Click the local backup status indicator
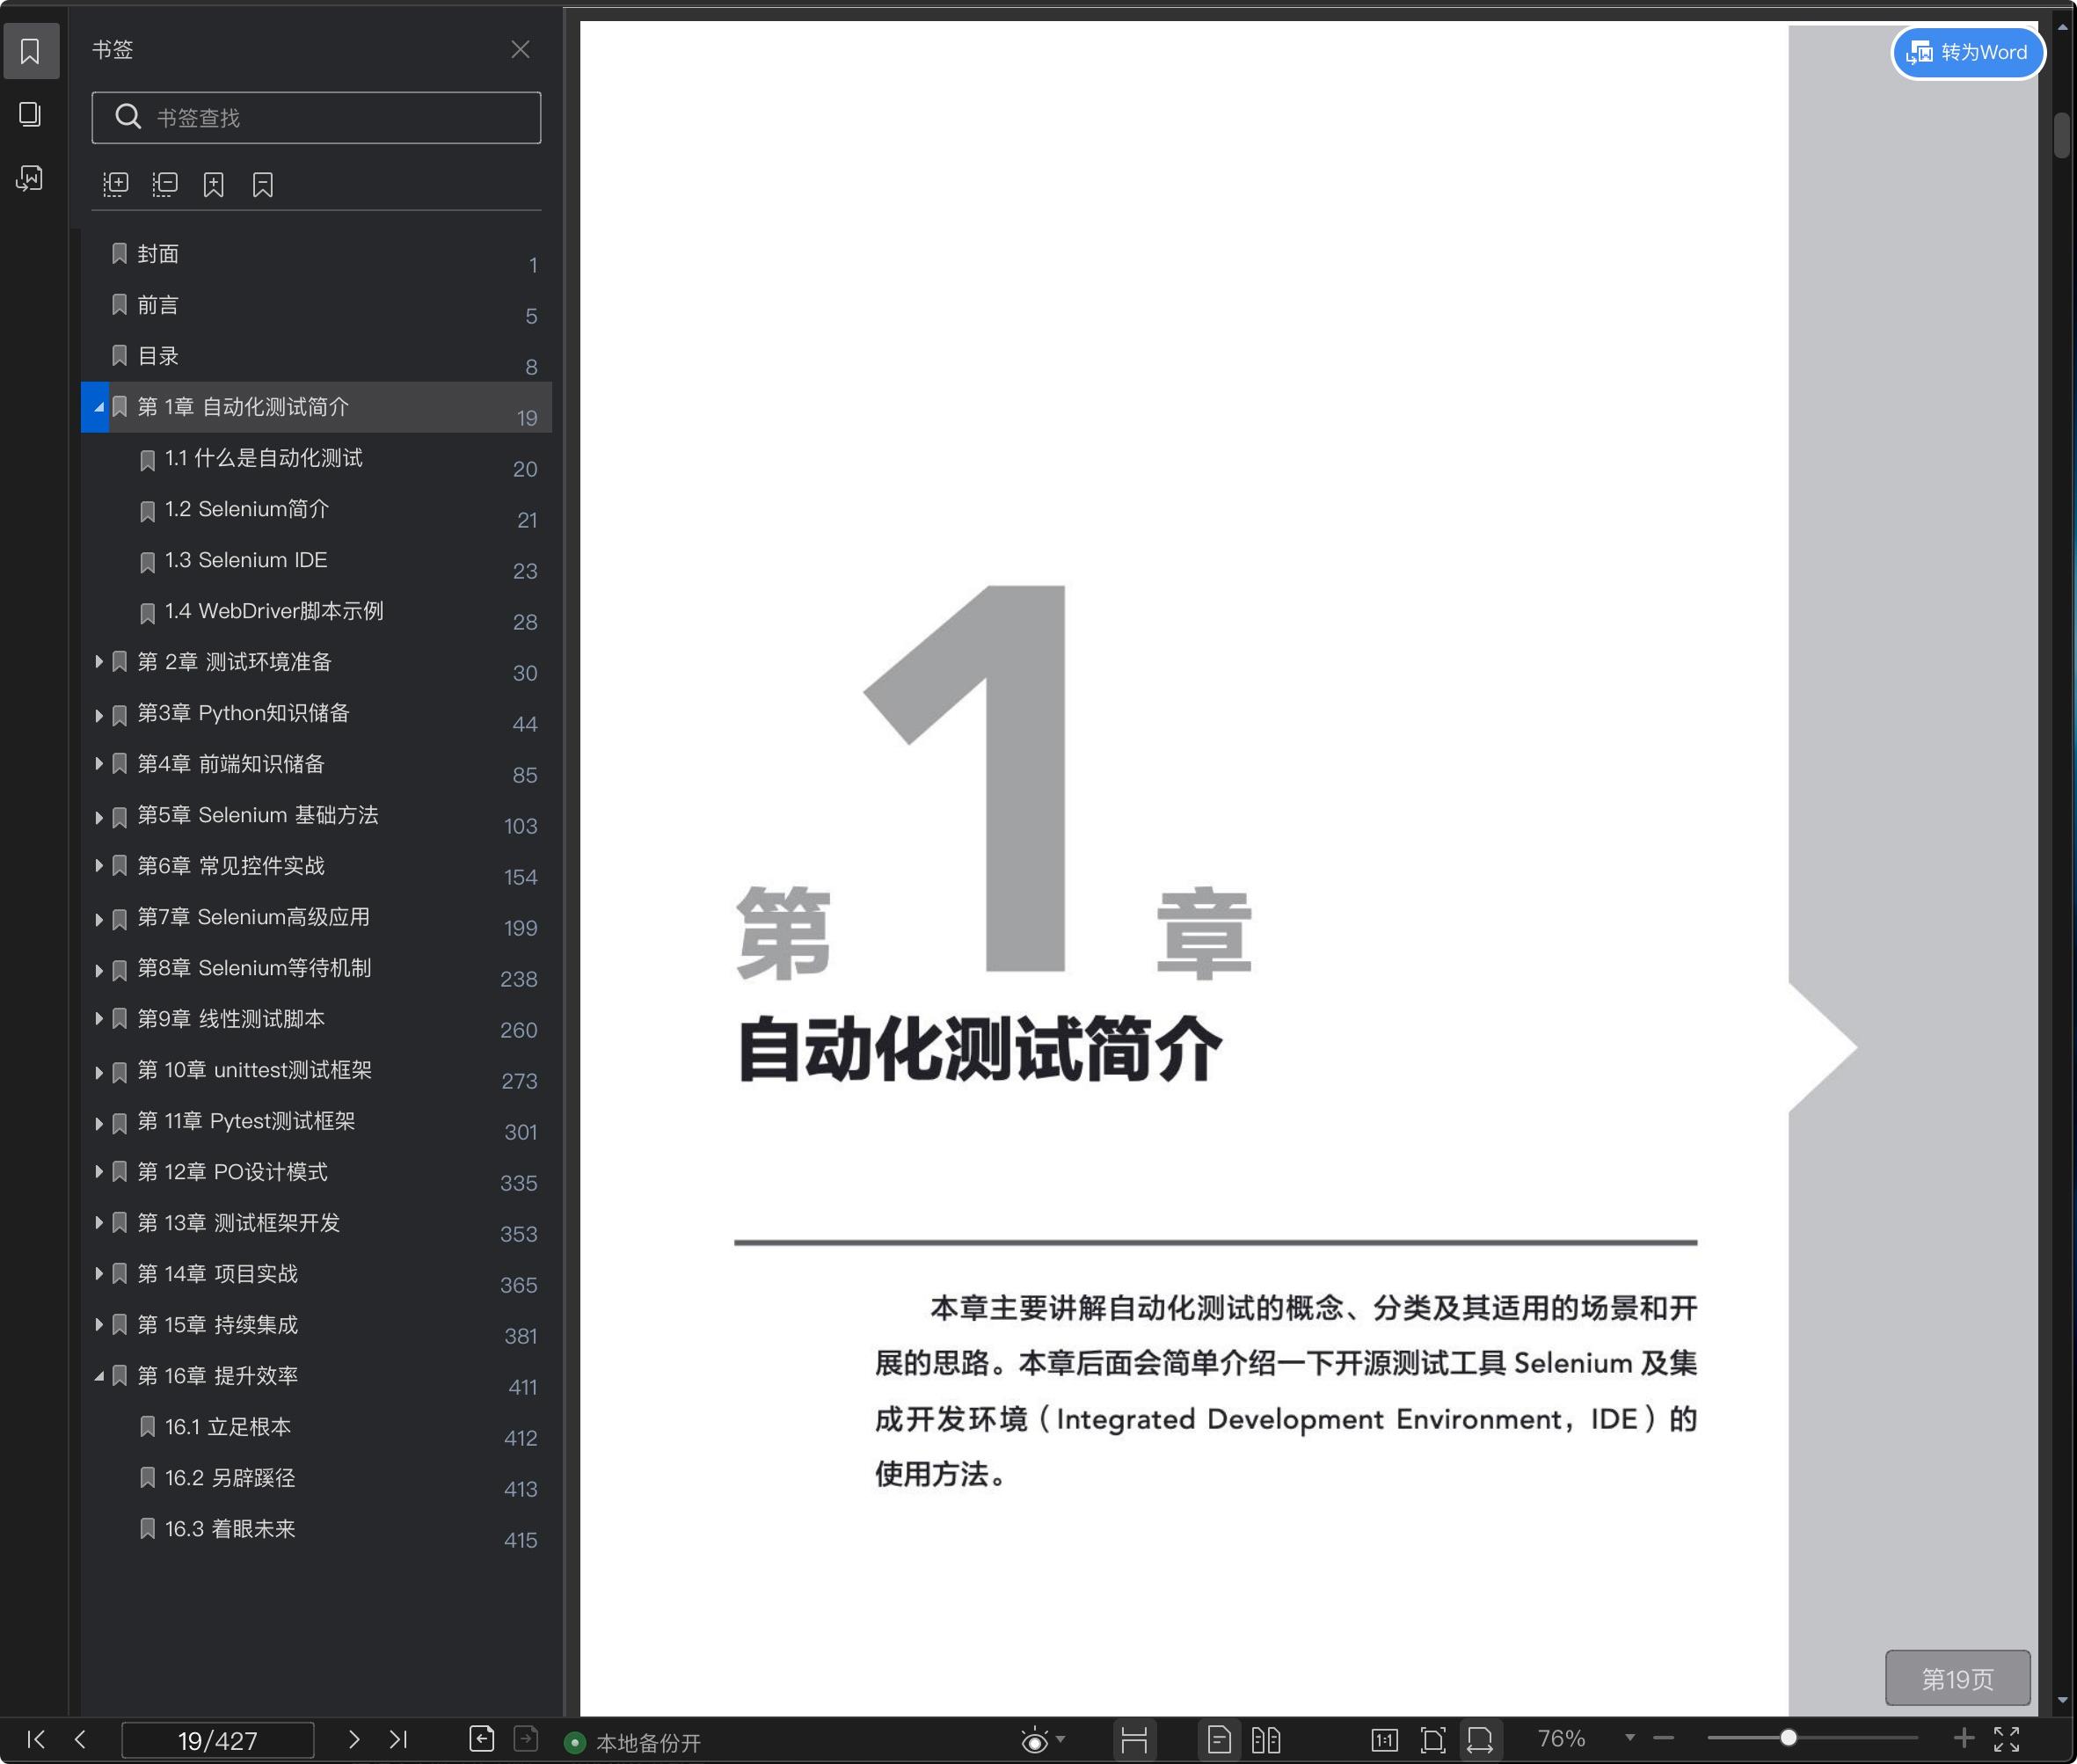Screen dimensions: 2077x1764 tap(633, 1742)
